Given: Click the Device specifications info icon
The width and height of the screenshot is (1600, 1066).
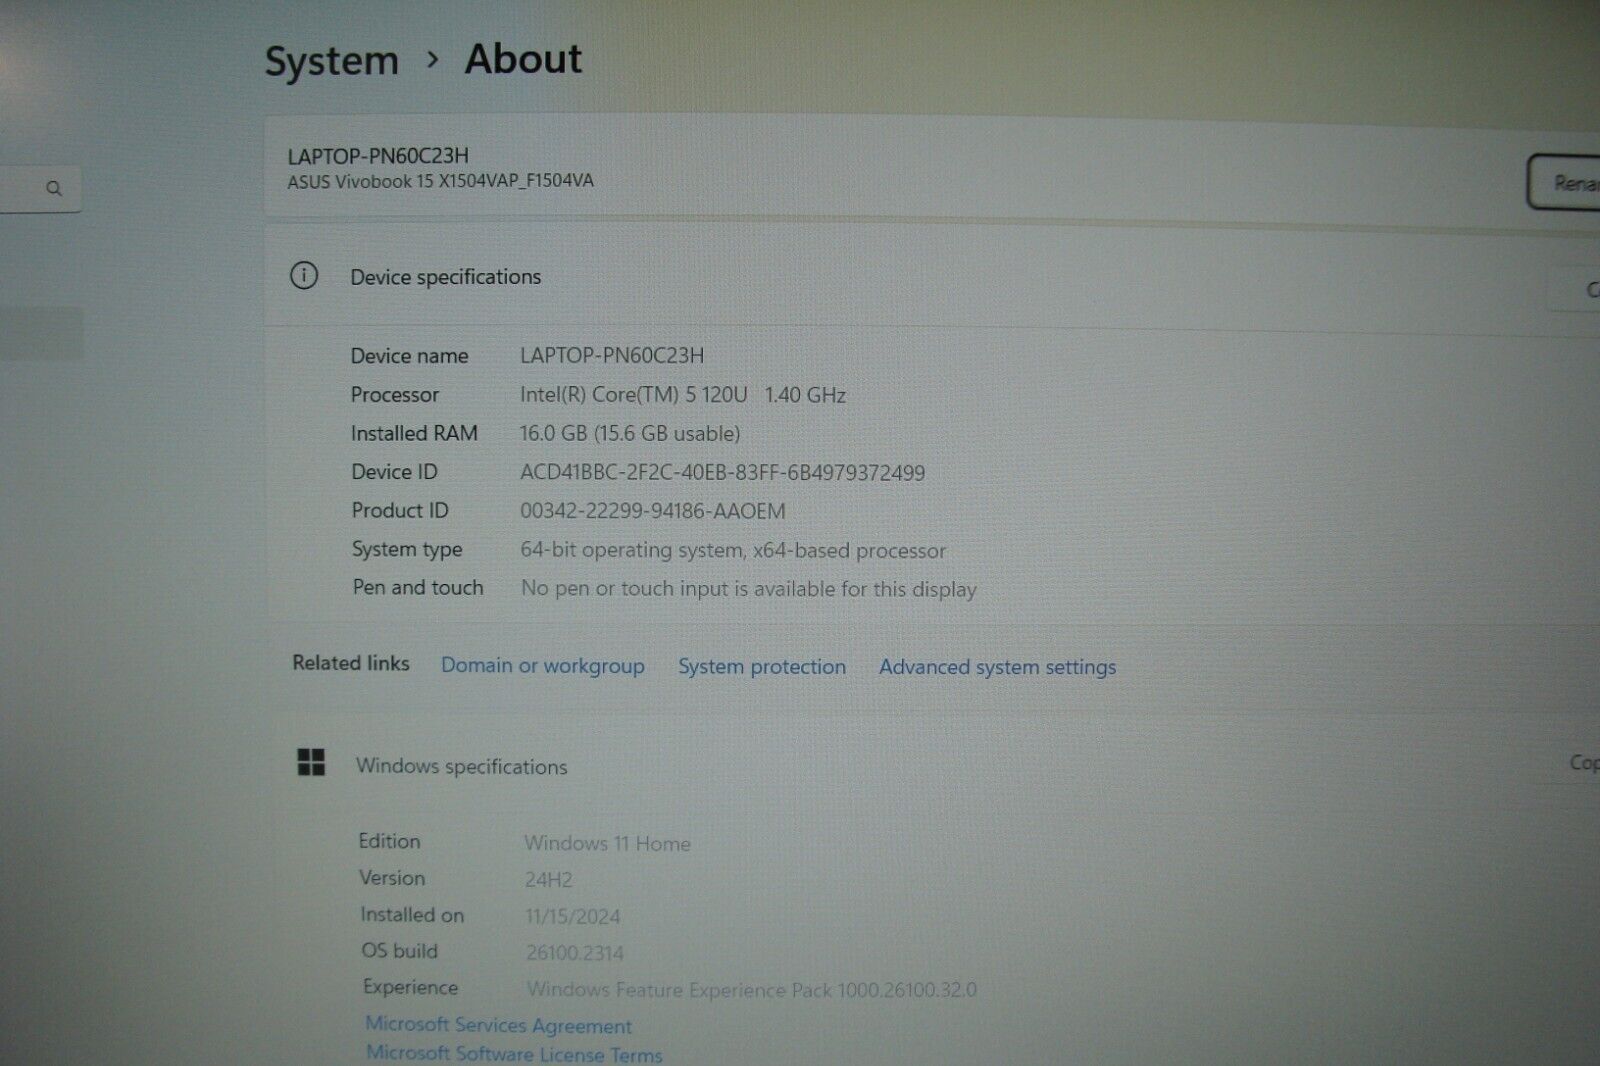Looking at the screenshot, I should click(304, 275).
